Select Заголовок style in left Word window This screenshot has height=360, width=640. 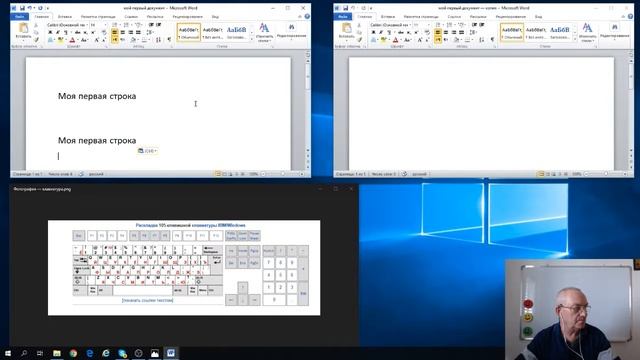tap(236, 32)
